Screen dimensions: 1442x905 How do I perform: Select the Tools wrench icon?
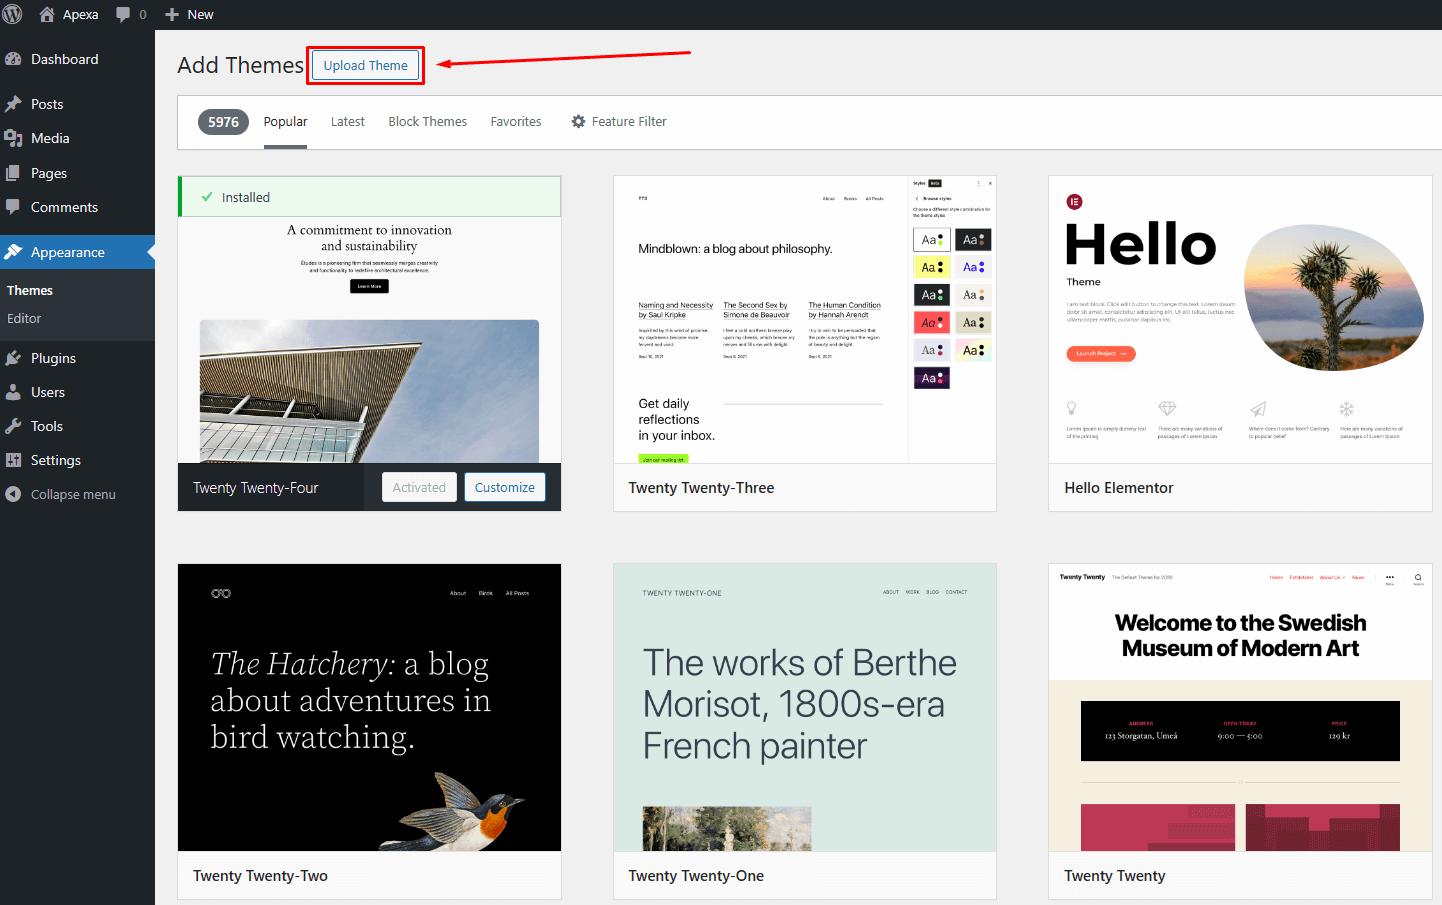click(13, 426)
